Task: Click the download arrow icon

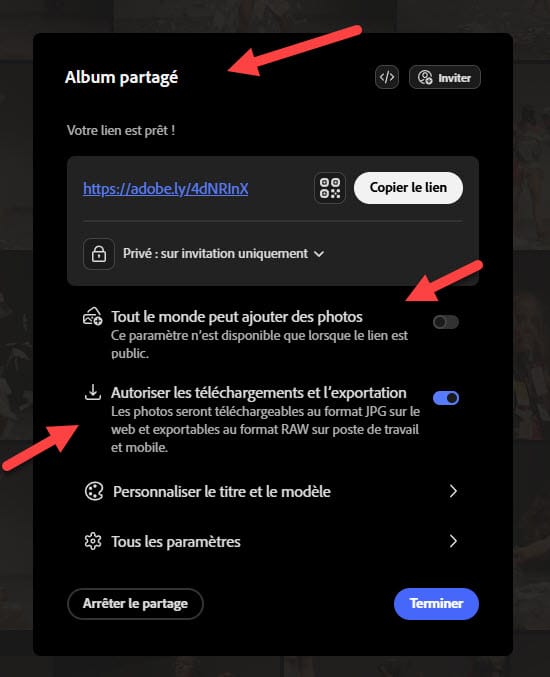Action: point(93,392)
